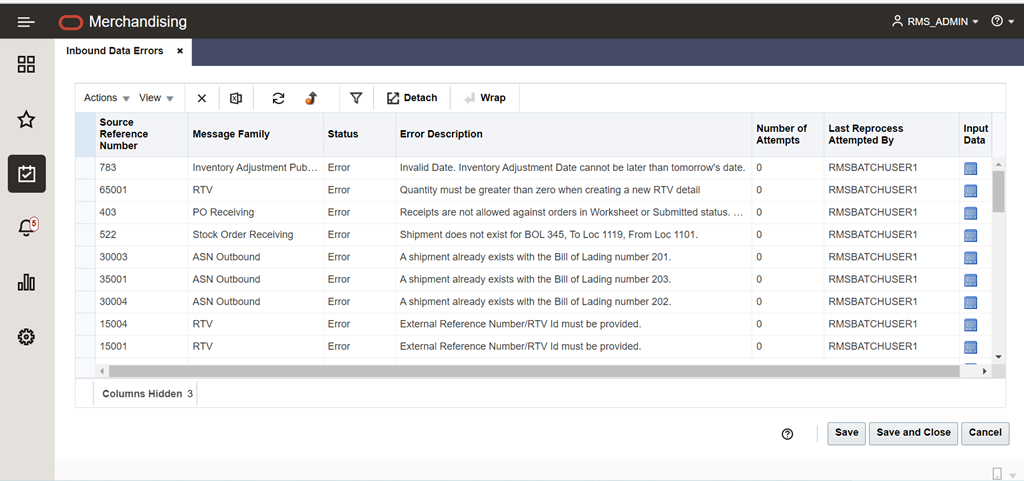The width and height of the screenshot is (1024, 481).
Task: Expand the View dropdown menu
Action: [x=156, y=98]
